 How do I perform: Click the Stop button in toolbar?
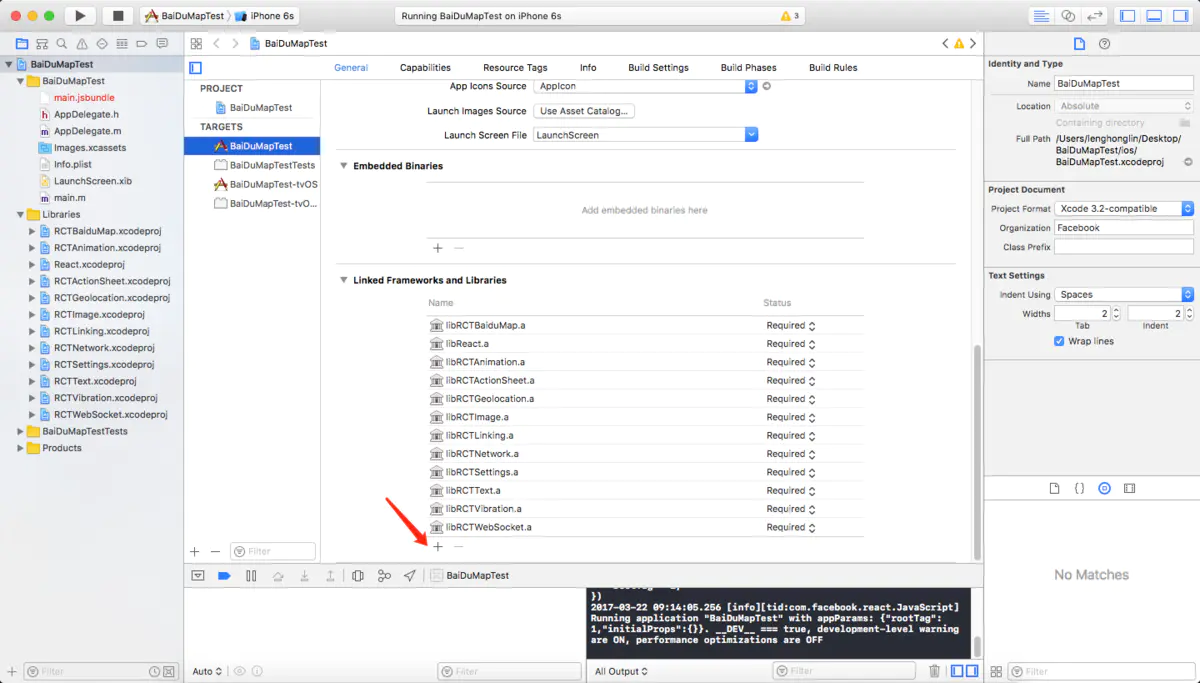[x=117, y=16]
